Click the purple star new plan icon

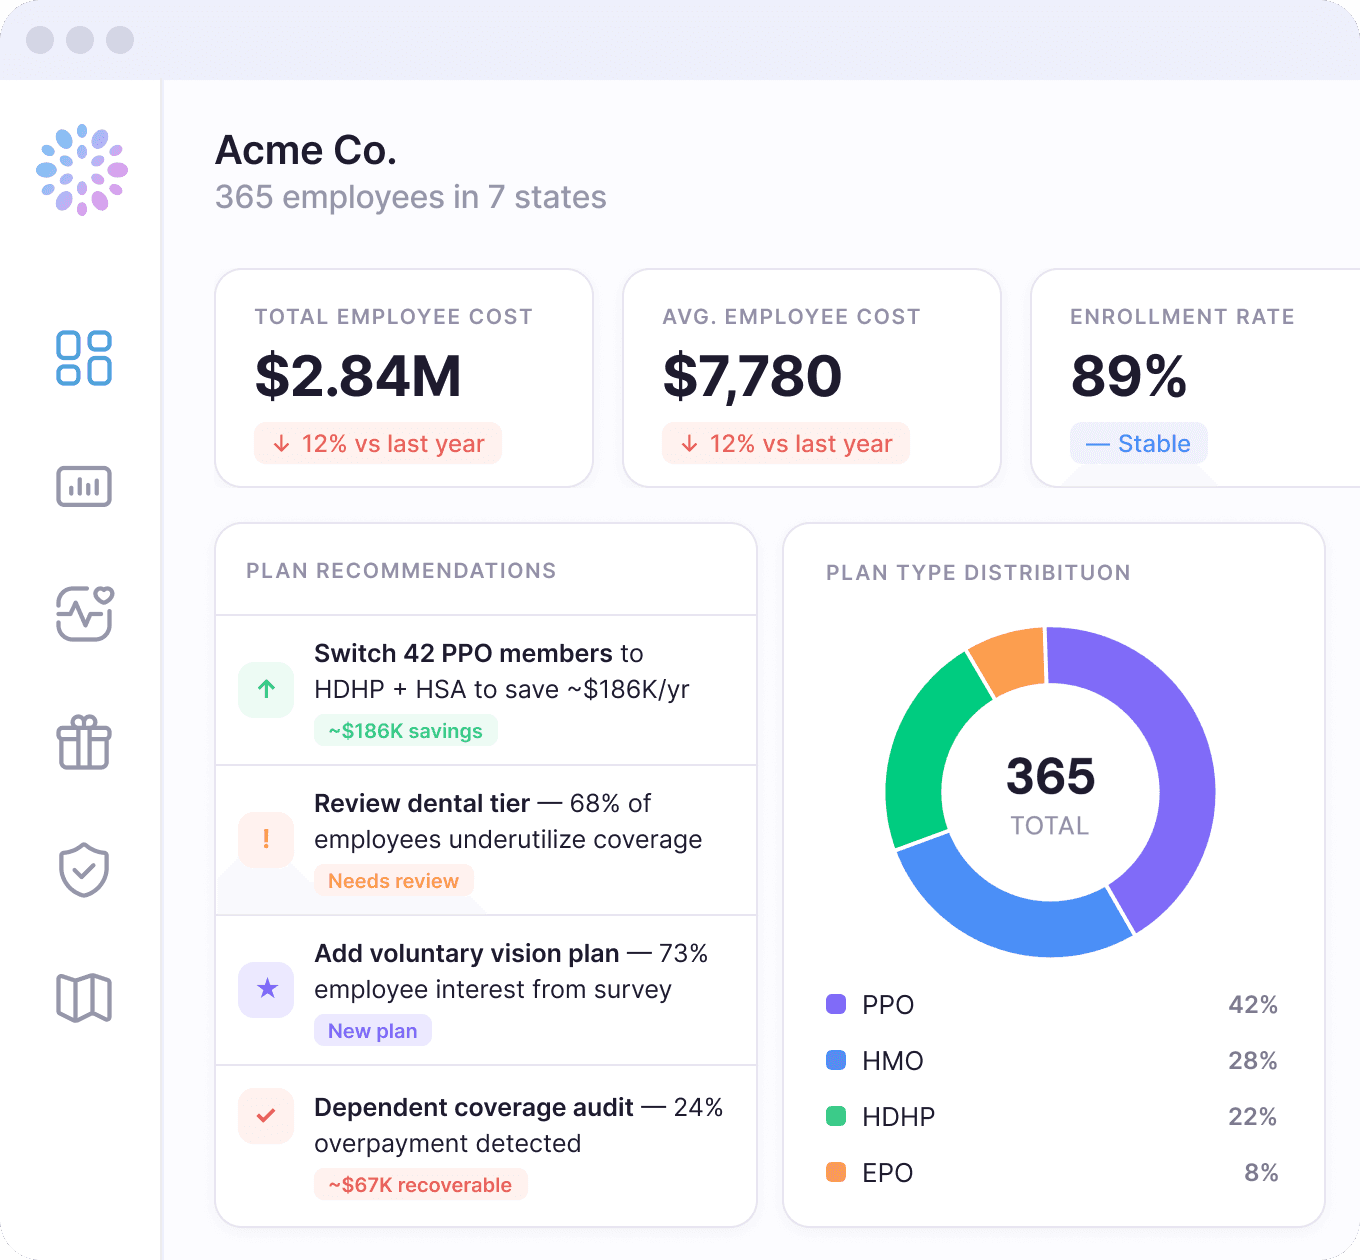[266, 989]
